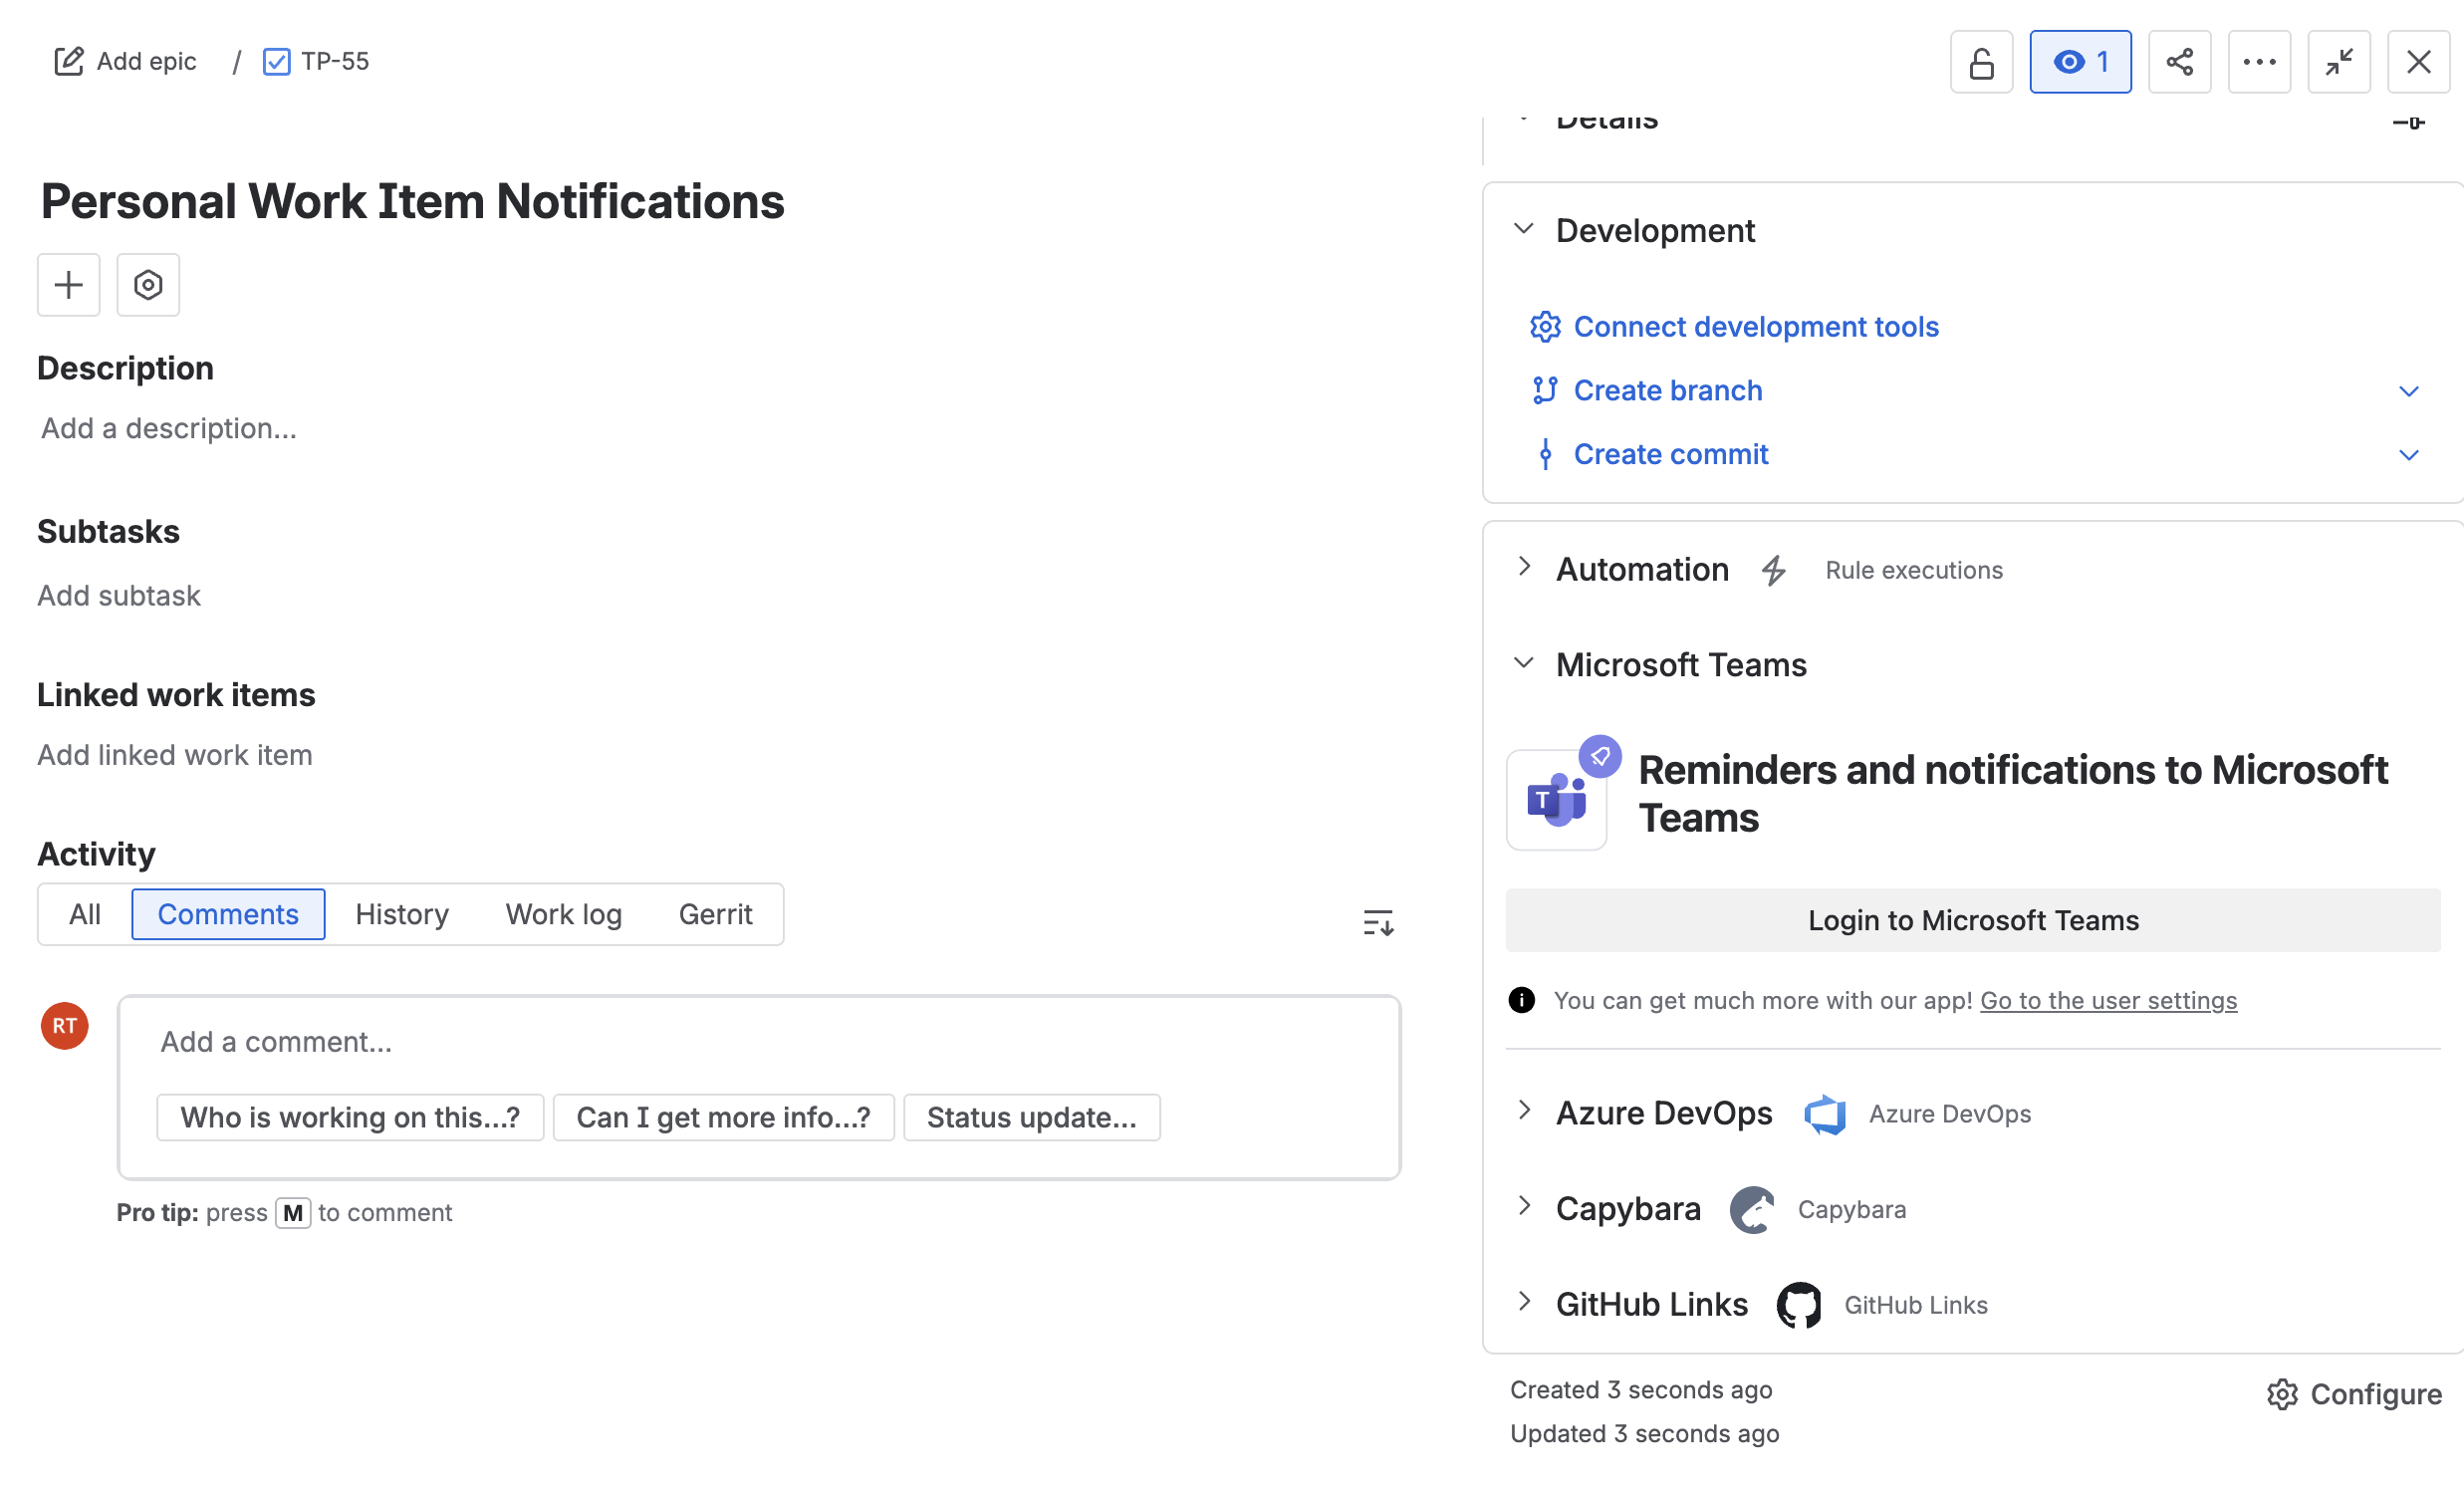Expand the GitHub Links section

1523,1303
